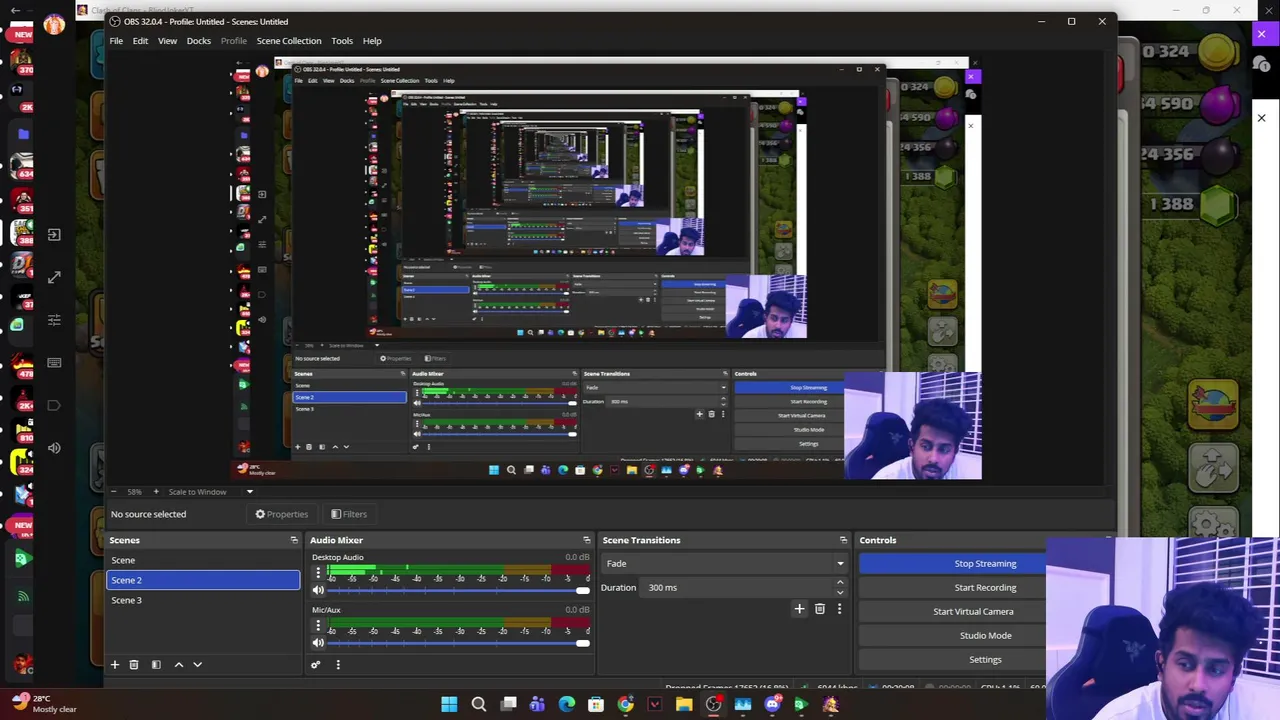Open the Profile menu
The height and width of the screenshot is (720, 1280).
click(233, 41)
